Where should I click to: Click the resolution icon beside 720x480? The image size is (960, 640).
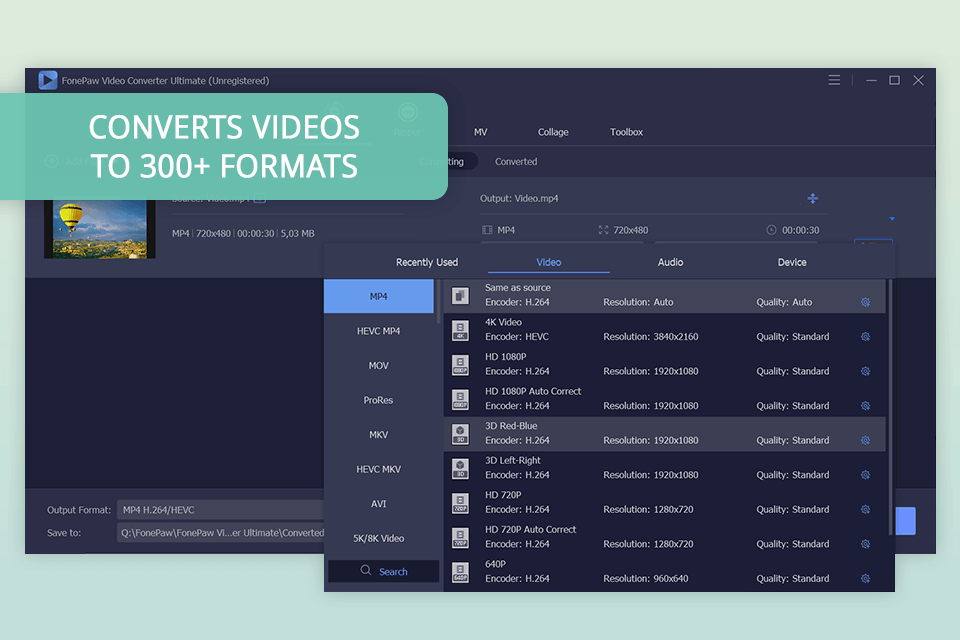point(604,230)
